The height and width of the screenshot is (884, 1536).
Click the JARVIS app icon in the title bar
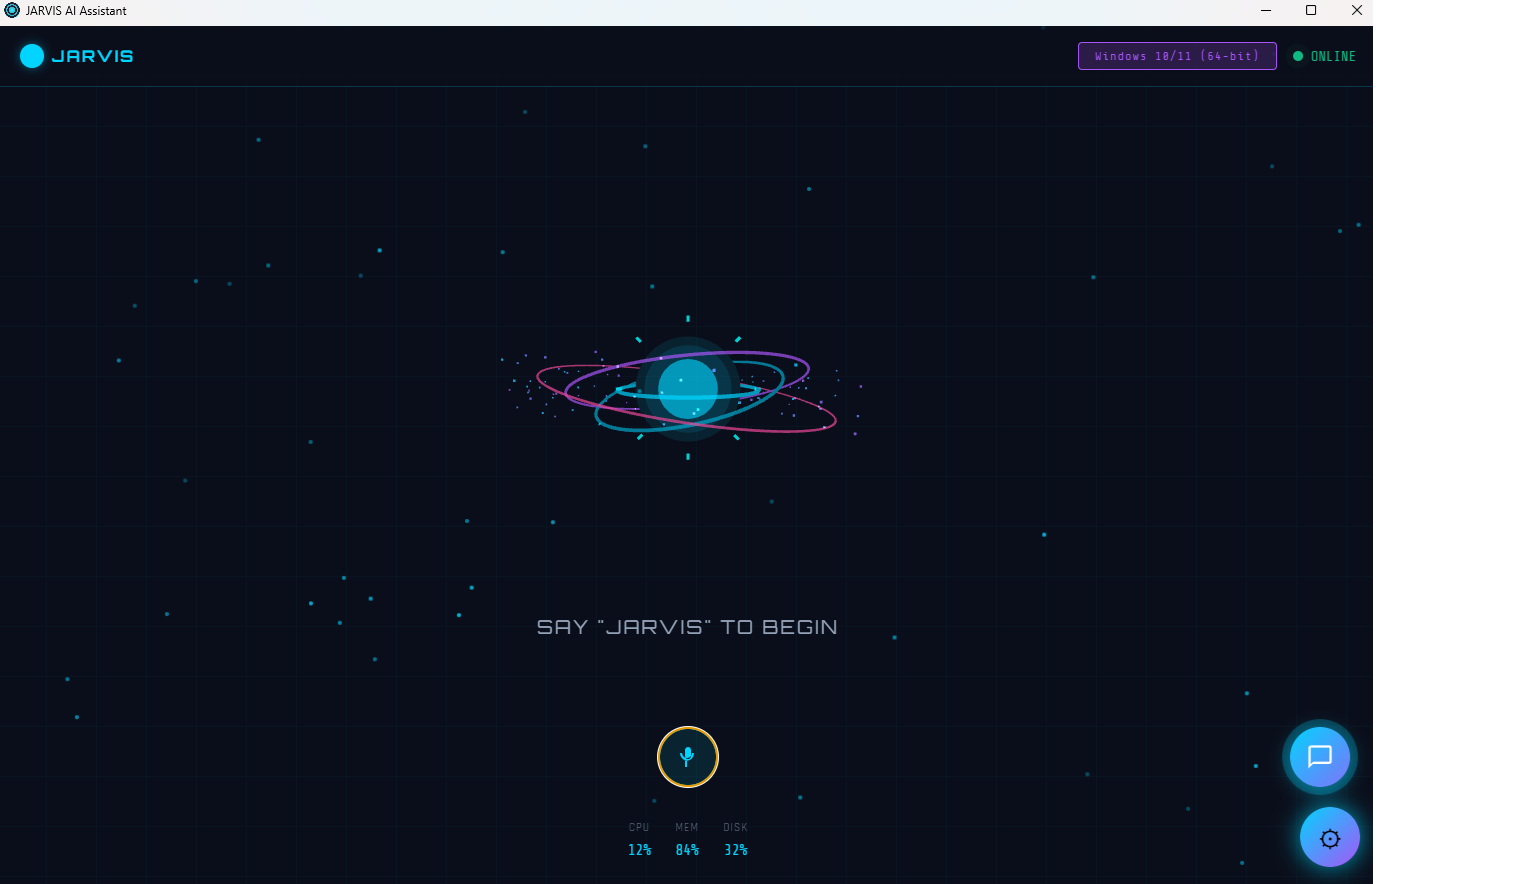(10, 10)
